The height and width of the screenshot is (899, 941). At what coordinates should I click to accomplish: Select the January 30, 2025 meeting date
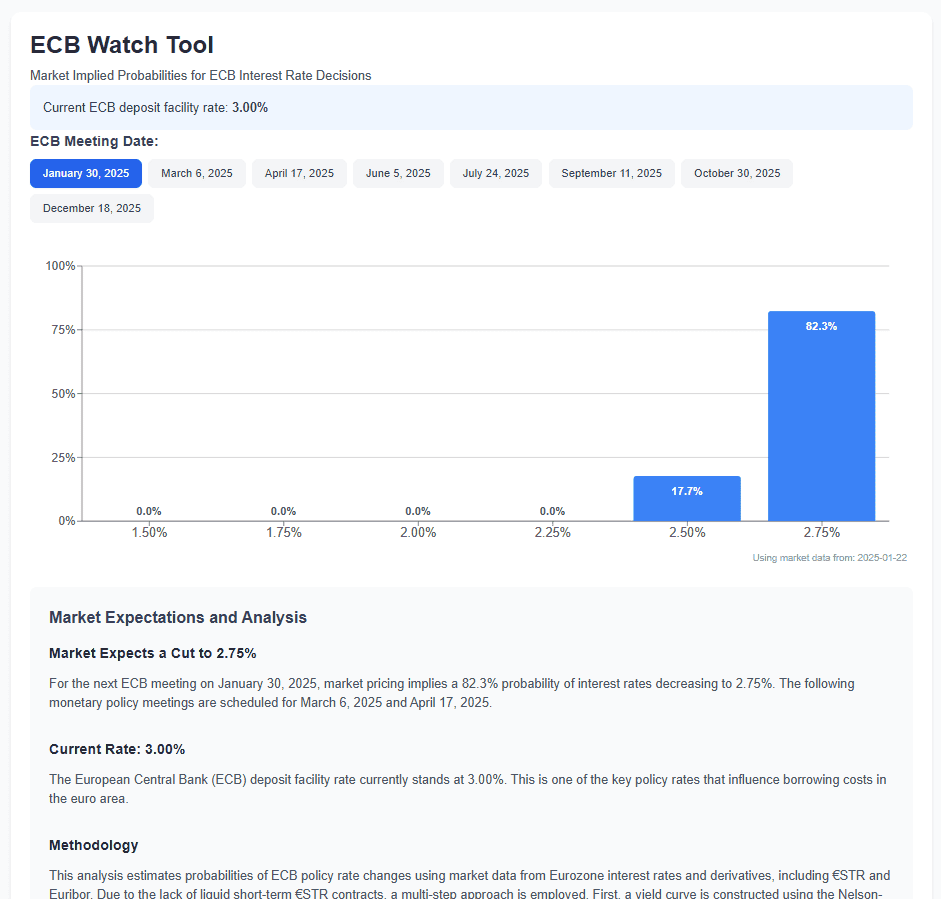86,174
